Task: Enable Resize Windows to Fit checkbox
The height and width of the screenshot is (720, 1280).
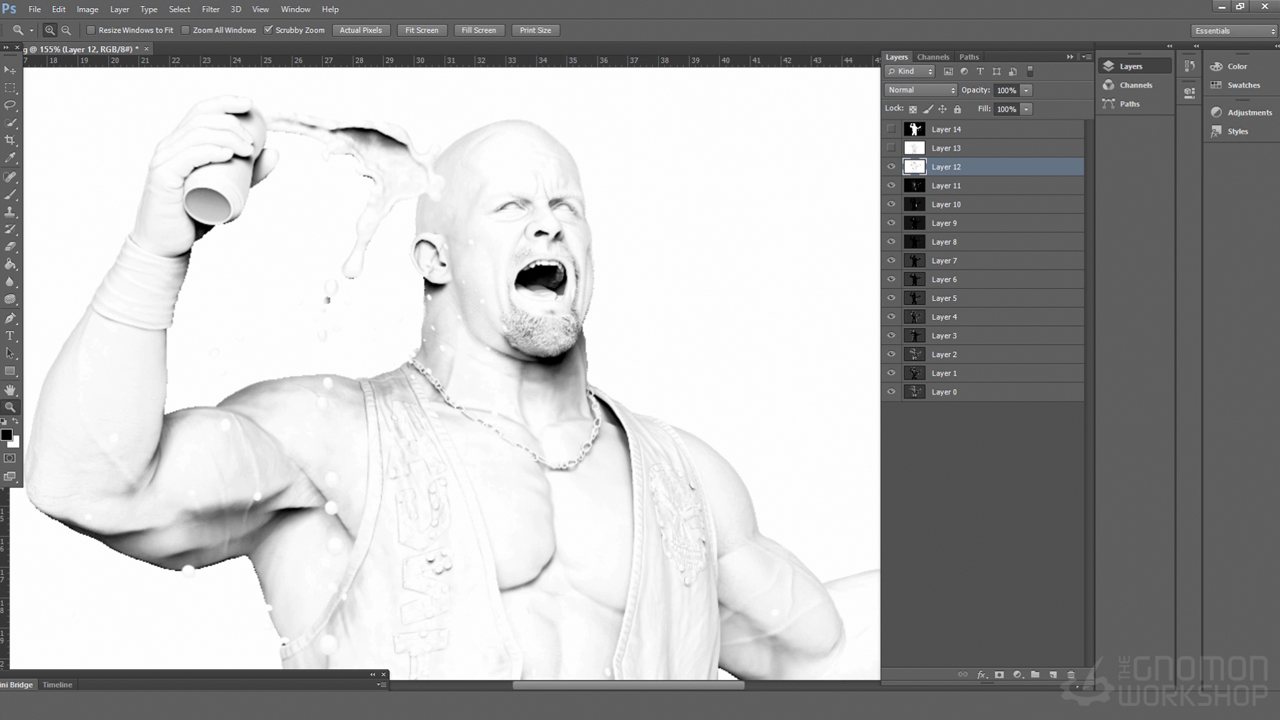Action: 91,30
